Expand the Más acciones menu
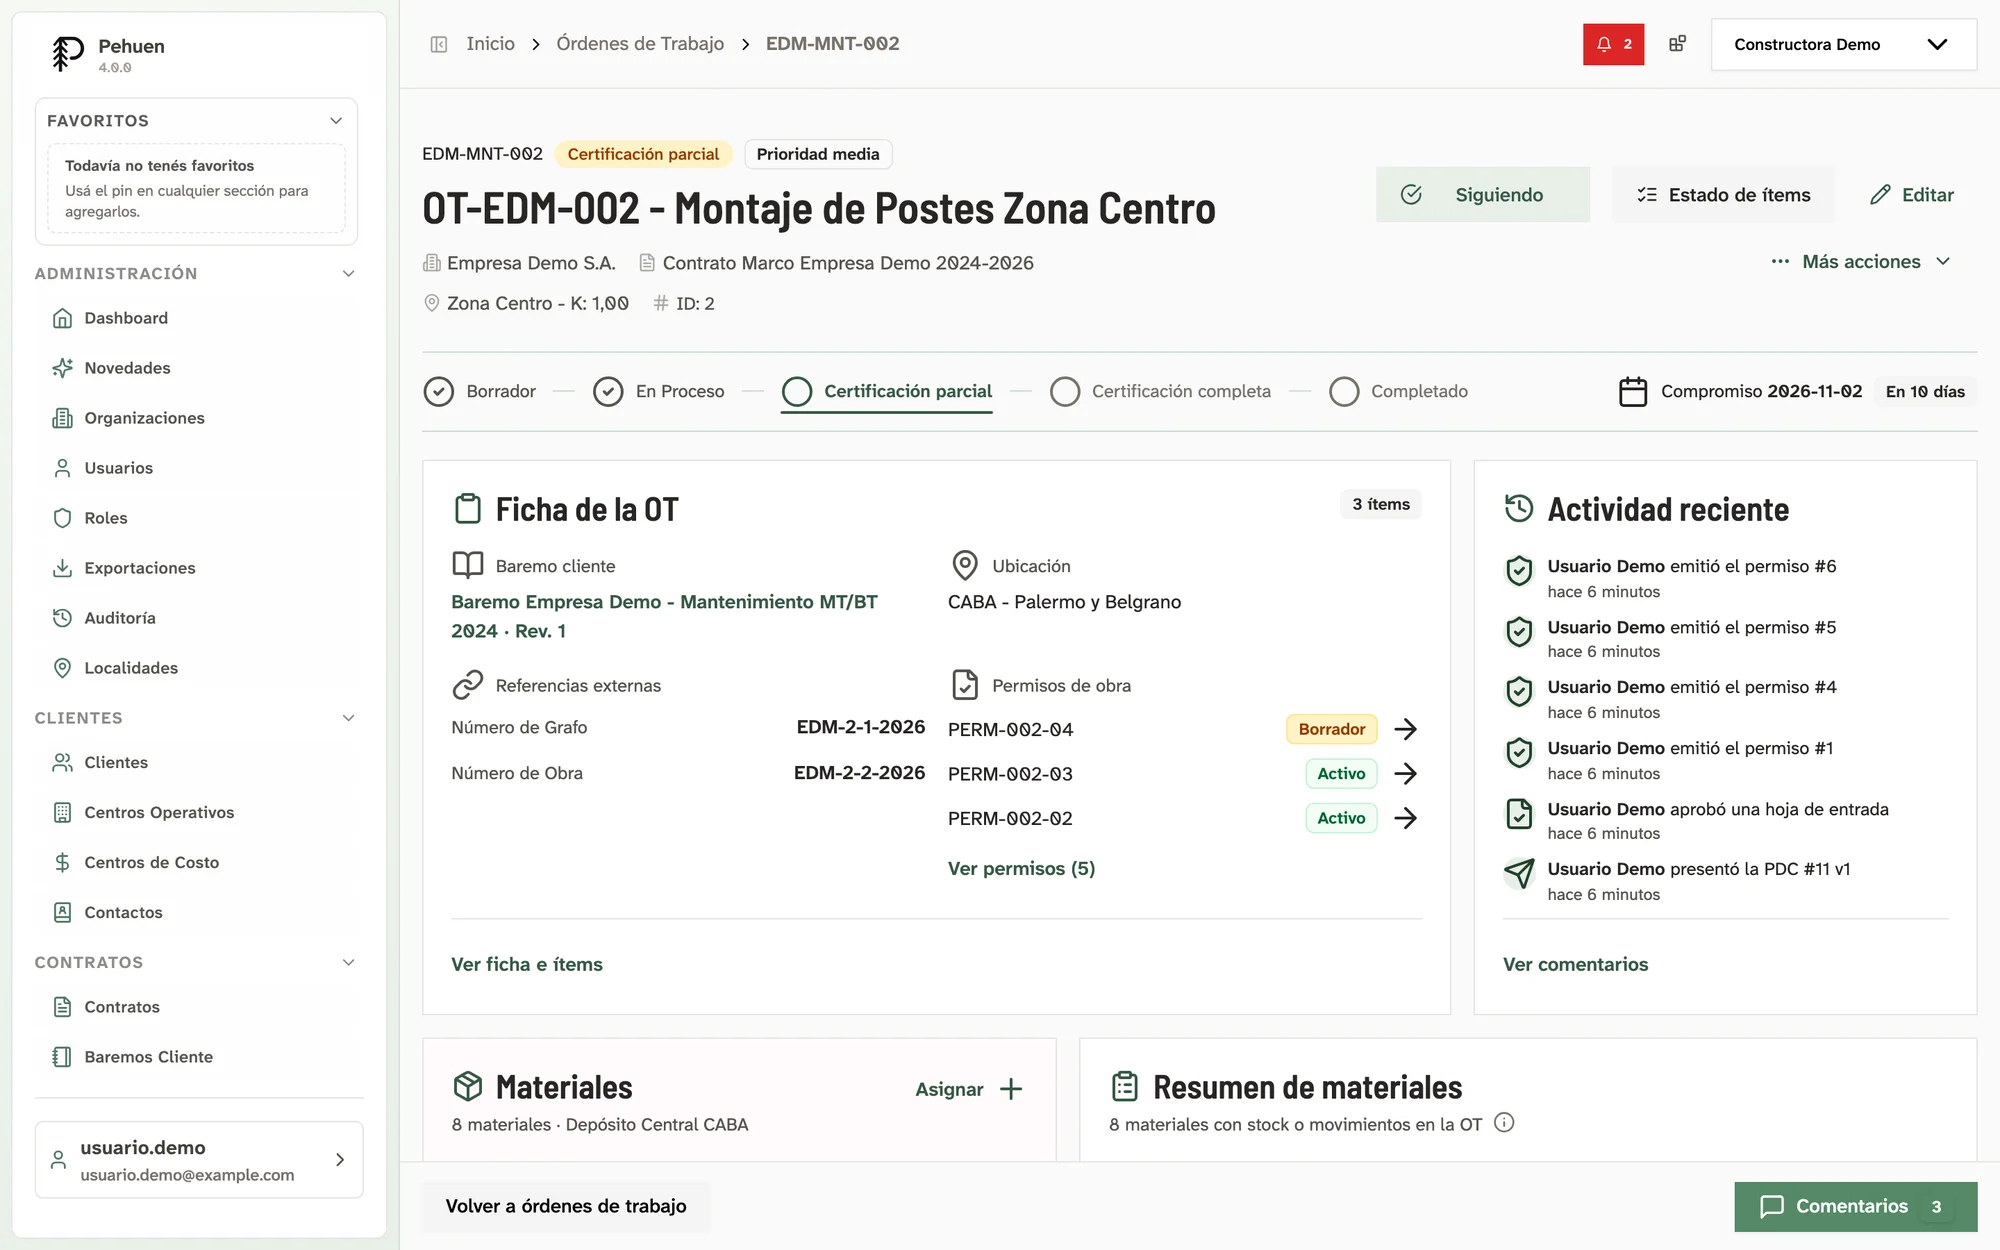Viewport: 2000px width, 1250px height. (x=1861, y=262)
